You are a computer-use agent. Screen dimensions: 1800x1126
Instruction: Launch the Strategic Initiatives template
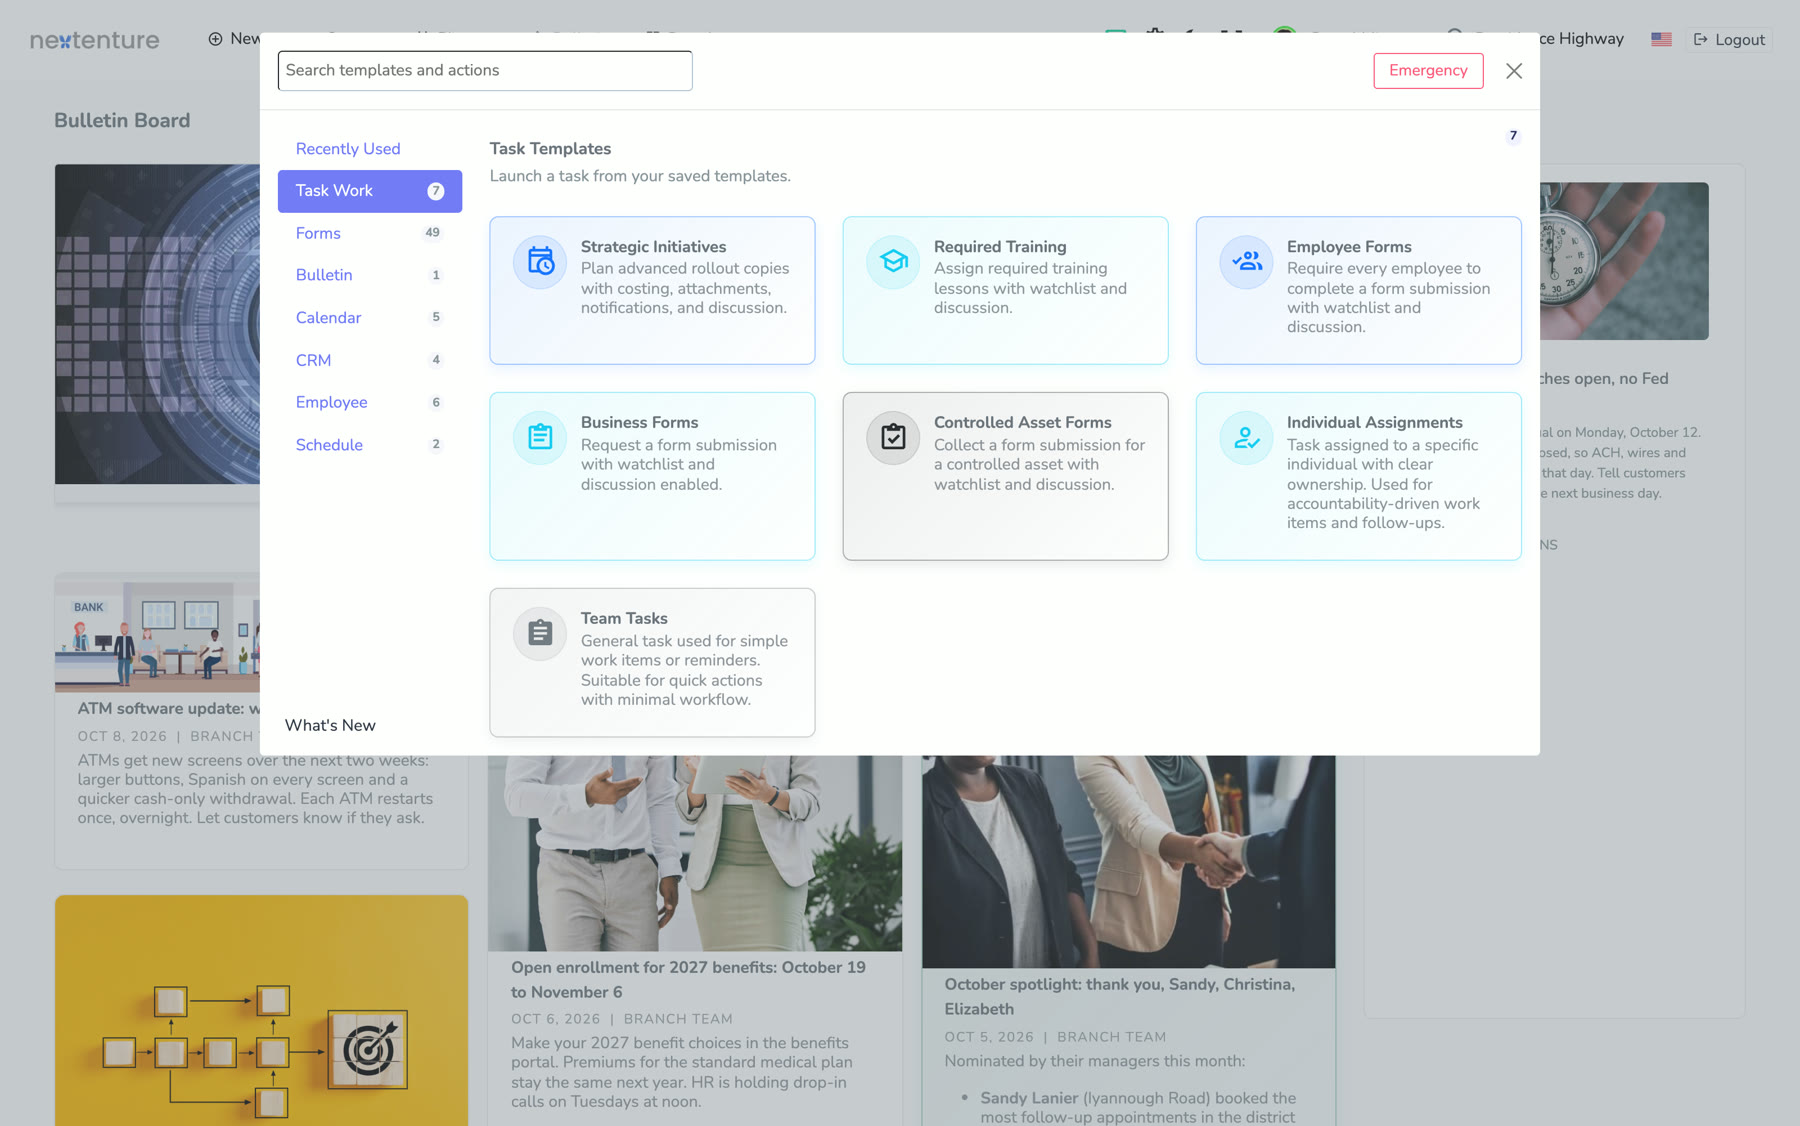point(652,290)
